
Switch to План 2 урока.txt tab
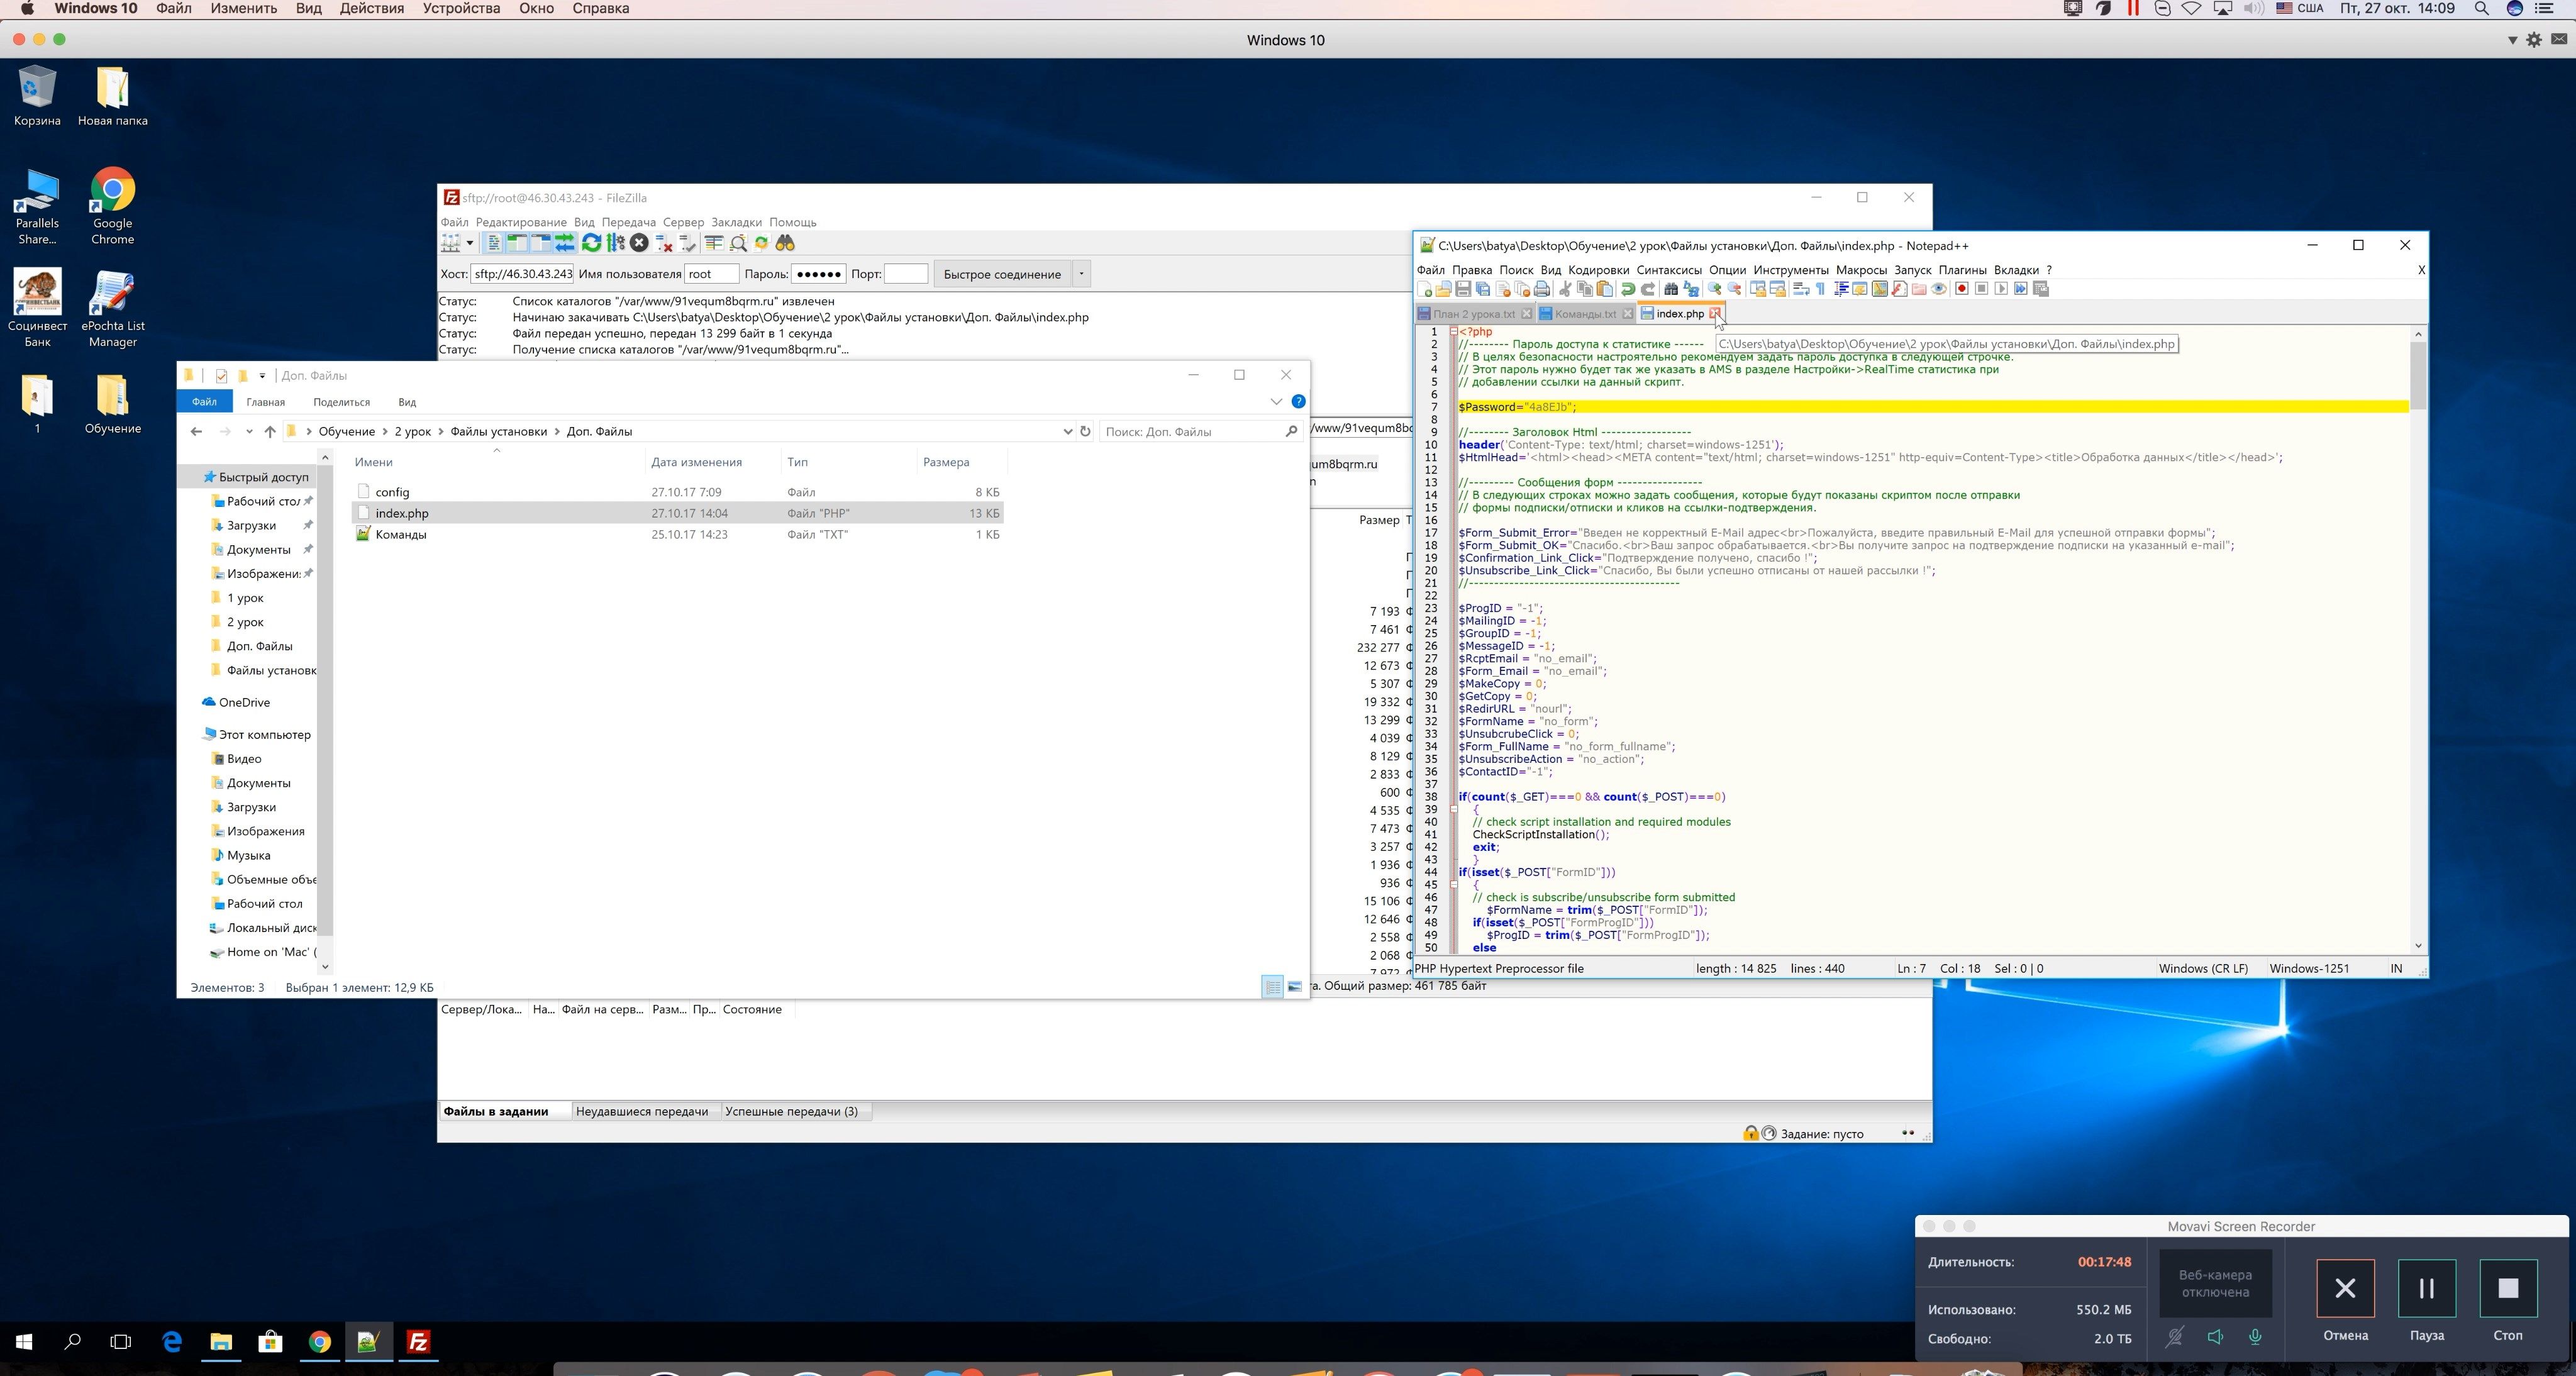(x=1474, y=314)
